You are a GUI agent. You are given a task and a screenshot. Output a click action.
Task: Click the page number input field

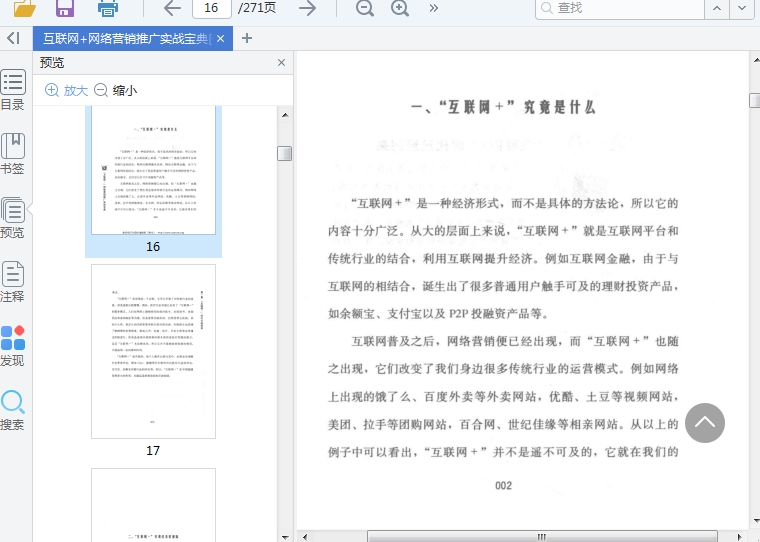click(211, 9)
